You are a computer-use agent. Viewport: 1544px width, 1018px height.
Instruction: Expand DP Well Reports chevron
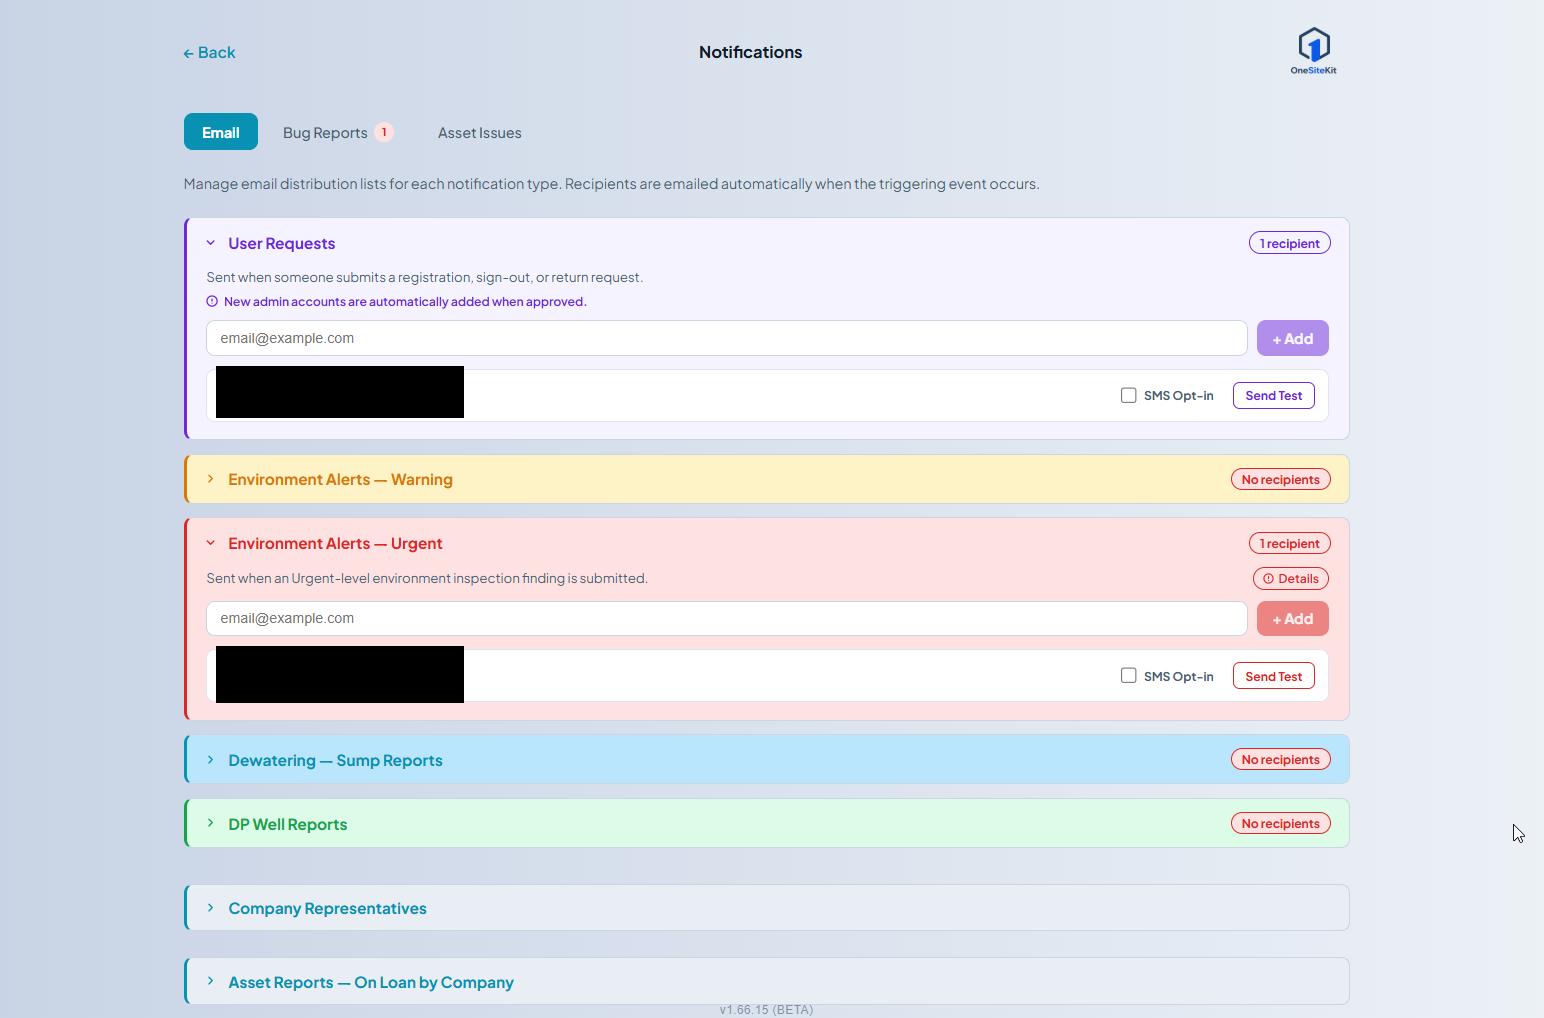coord(211,823)
